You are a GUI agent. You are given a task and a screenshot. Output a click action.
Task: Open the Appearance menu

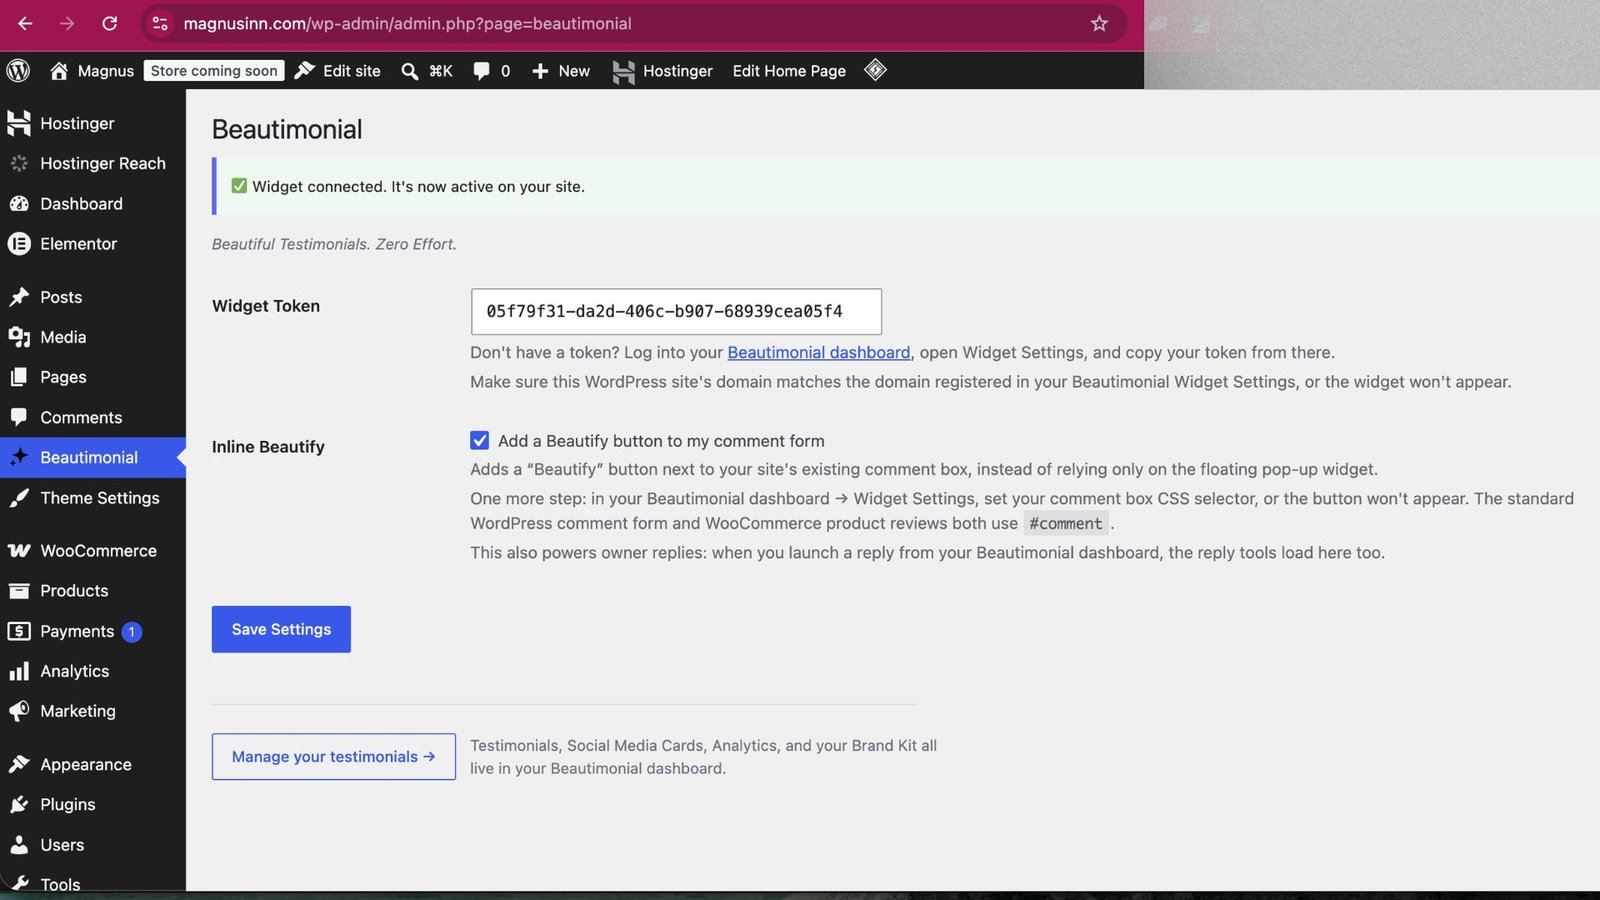coord(93,765)
